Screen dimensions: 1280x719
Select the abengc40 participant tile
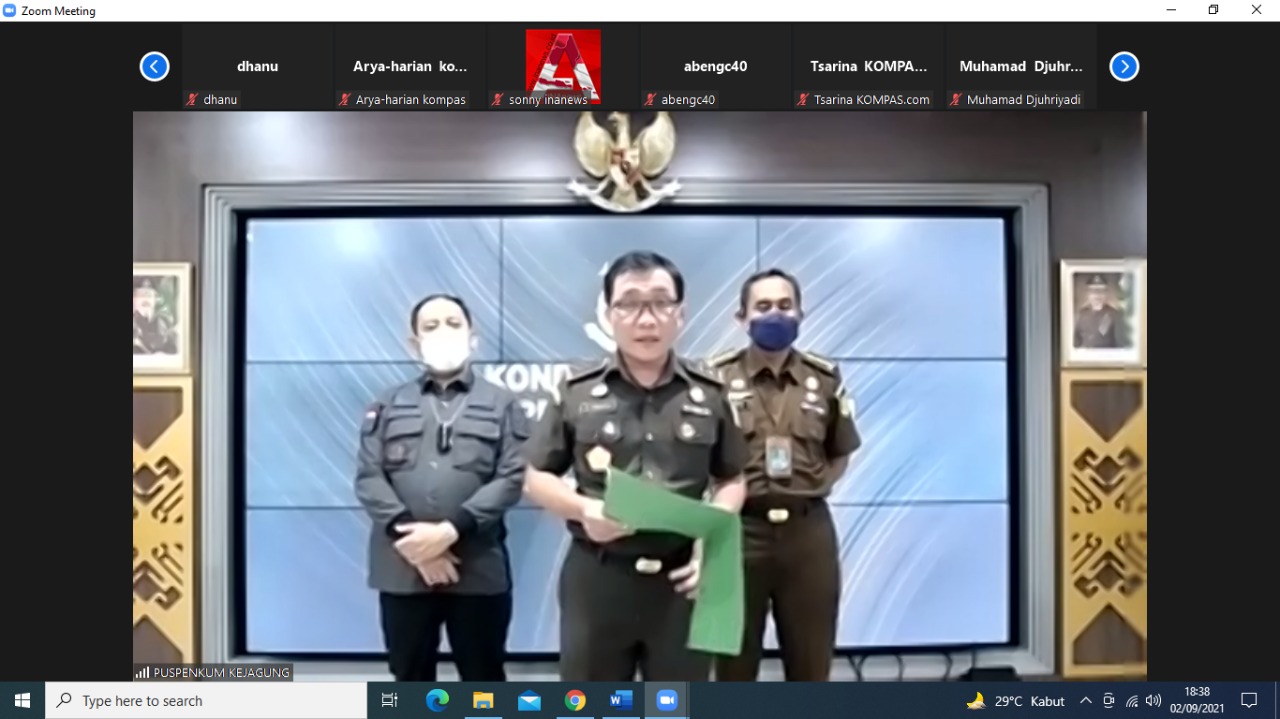pyautogui.click(x=715, y=66)
